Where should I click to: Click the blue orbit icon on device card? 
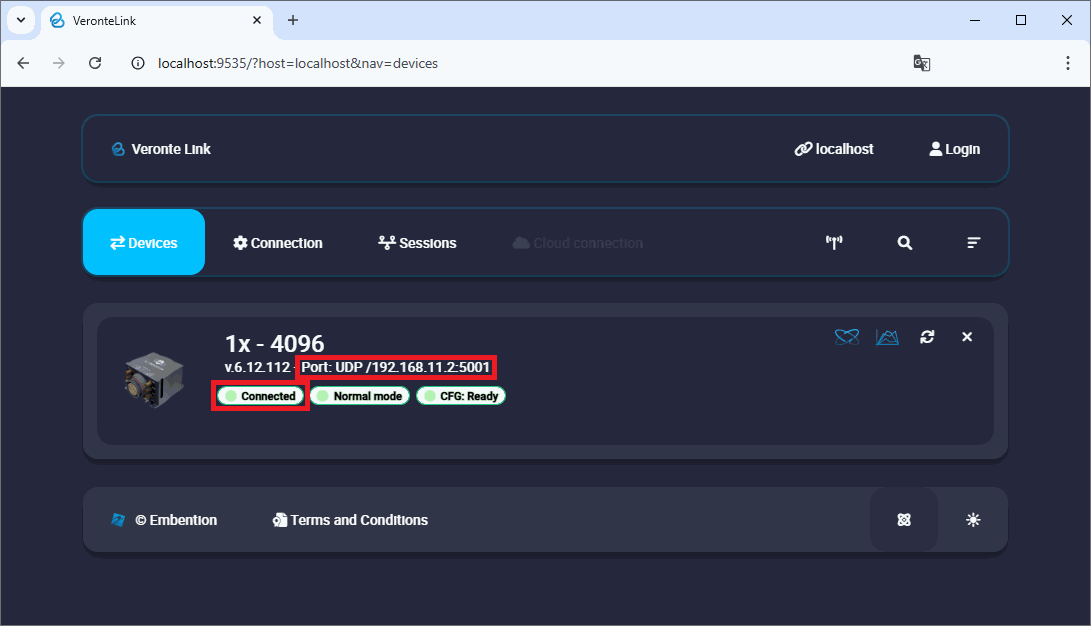(x=847, y=337)
